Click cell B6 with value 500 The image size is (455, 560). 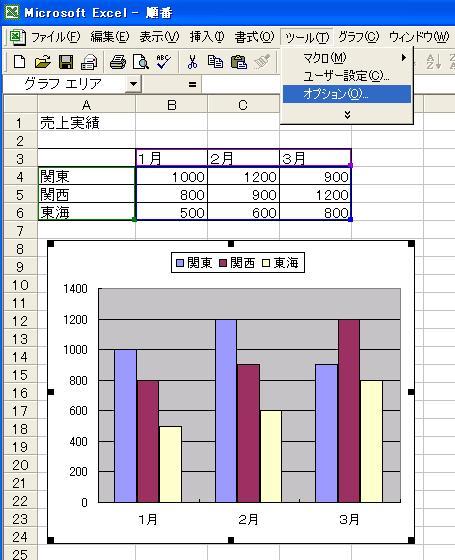(172, 212)
